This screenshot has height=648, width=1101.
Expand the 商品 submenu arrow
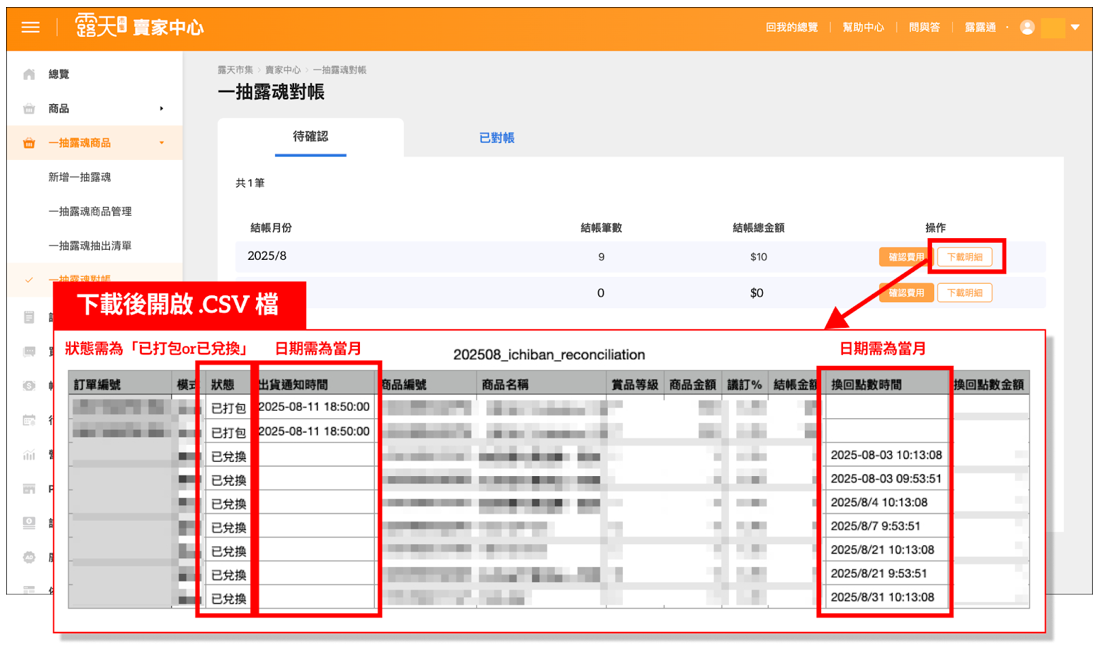tap(161, 109)
